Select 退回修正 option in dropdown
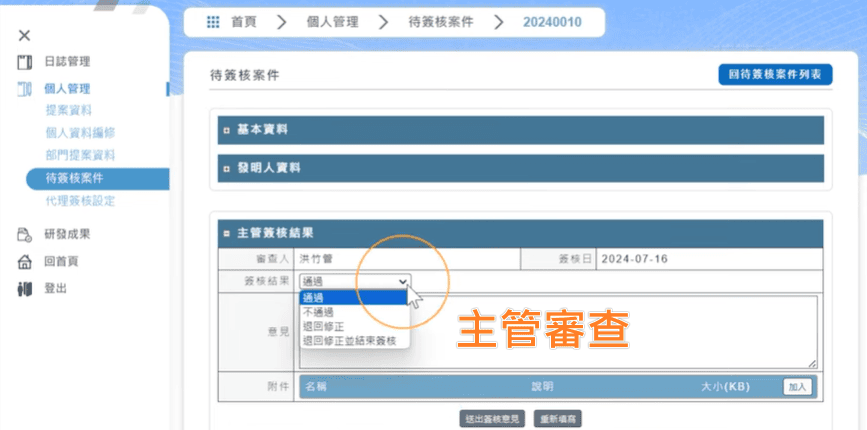The width and height of the screenshot is (867, 430). (322, 326)
